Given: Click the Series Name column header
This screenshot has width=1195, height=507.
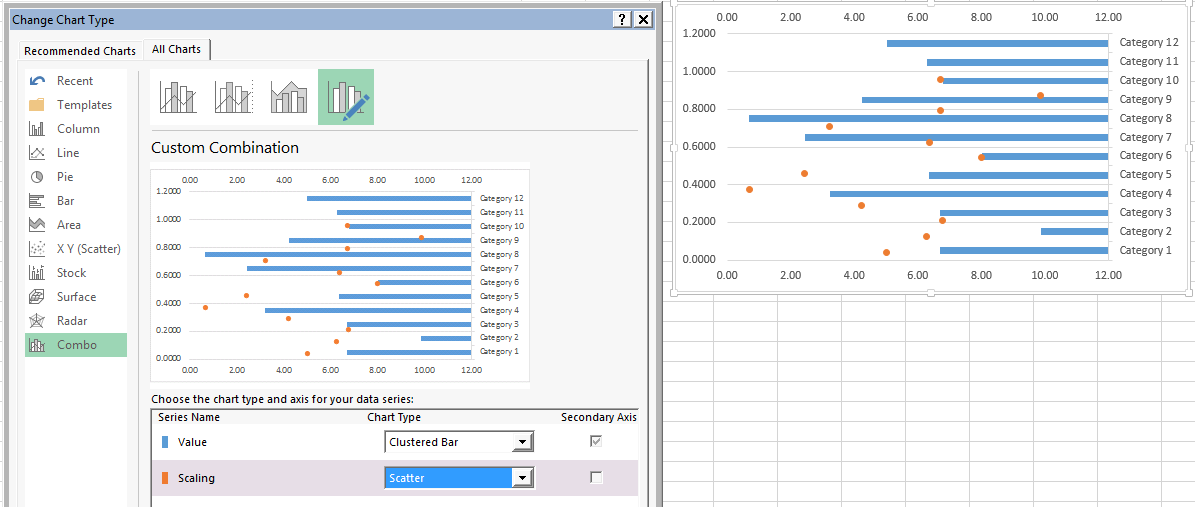Looking at the screenshot, I should point(189,418).
